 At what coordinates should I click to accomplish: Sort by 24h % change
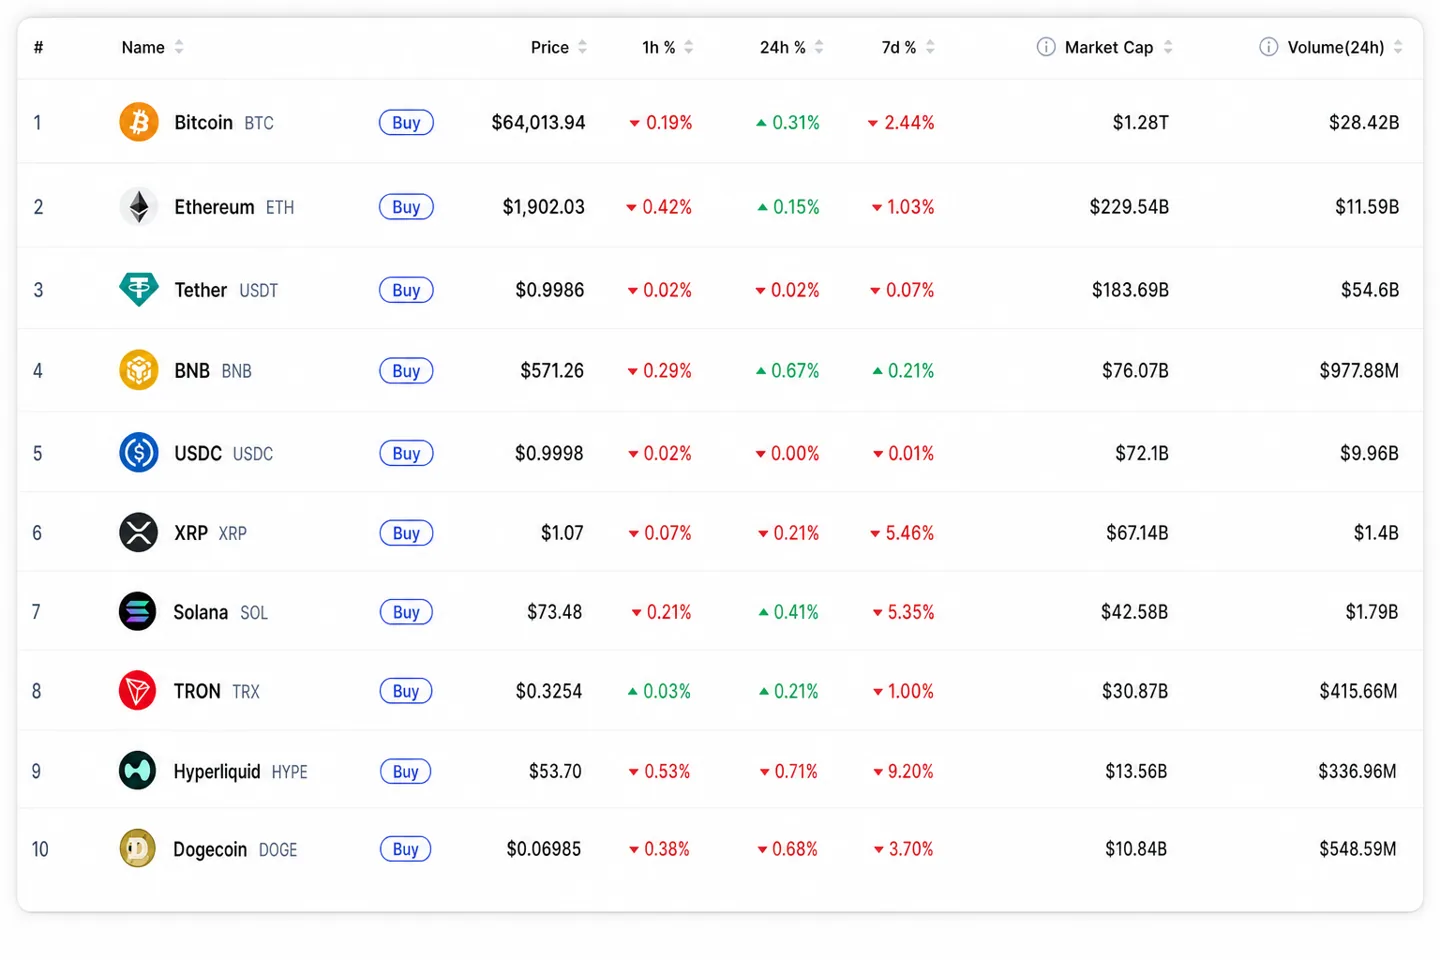click(x=792, y=47)
